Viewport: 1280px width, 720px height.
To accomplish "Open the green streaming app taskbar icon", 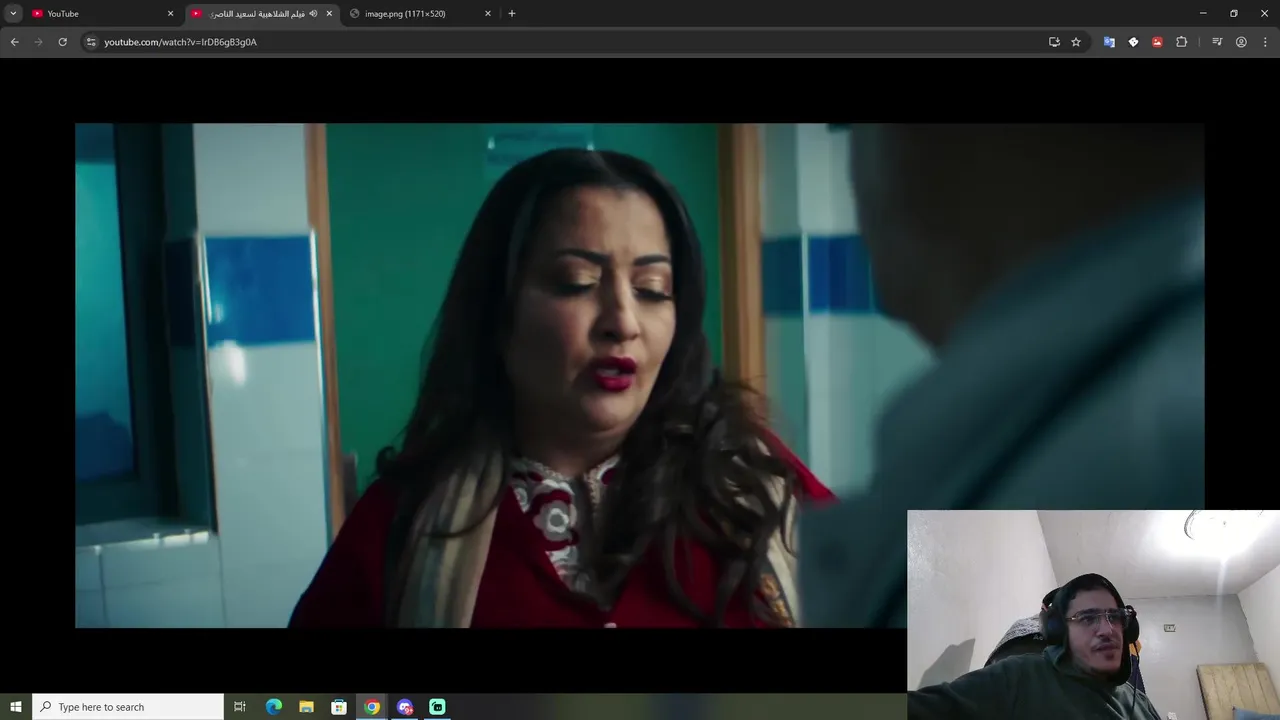I will (x=437, y=707).
